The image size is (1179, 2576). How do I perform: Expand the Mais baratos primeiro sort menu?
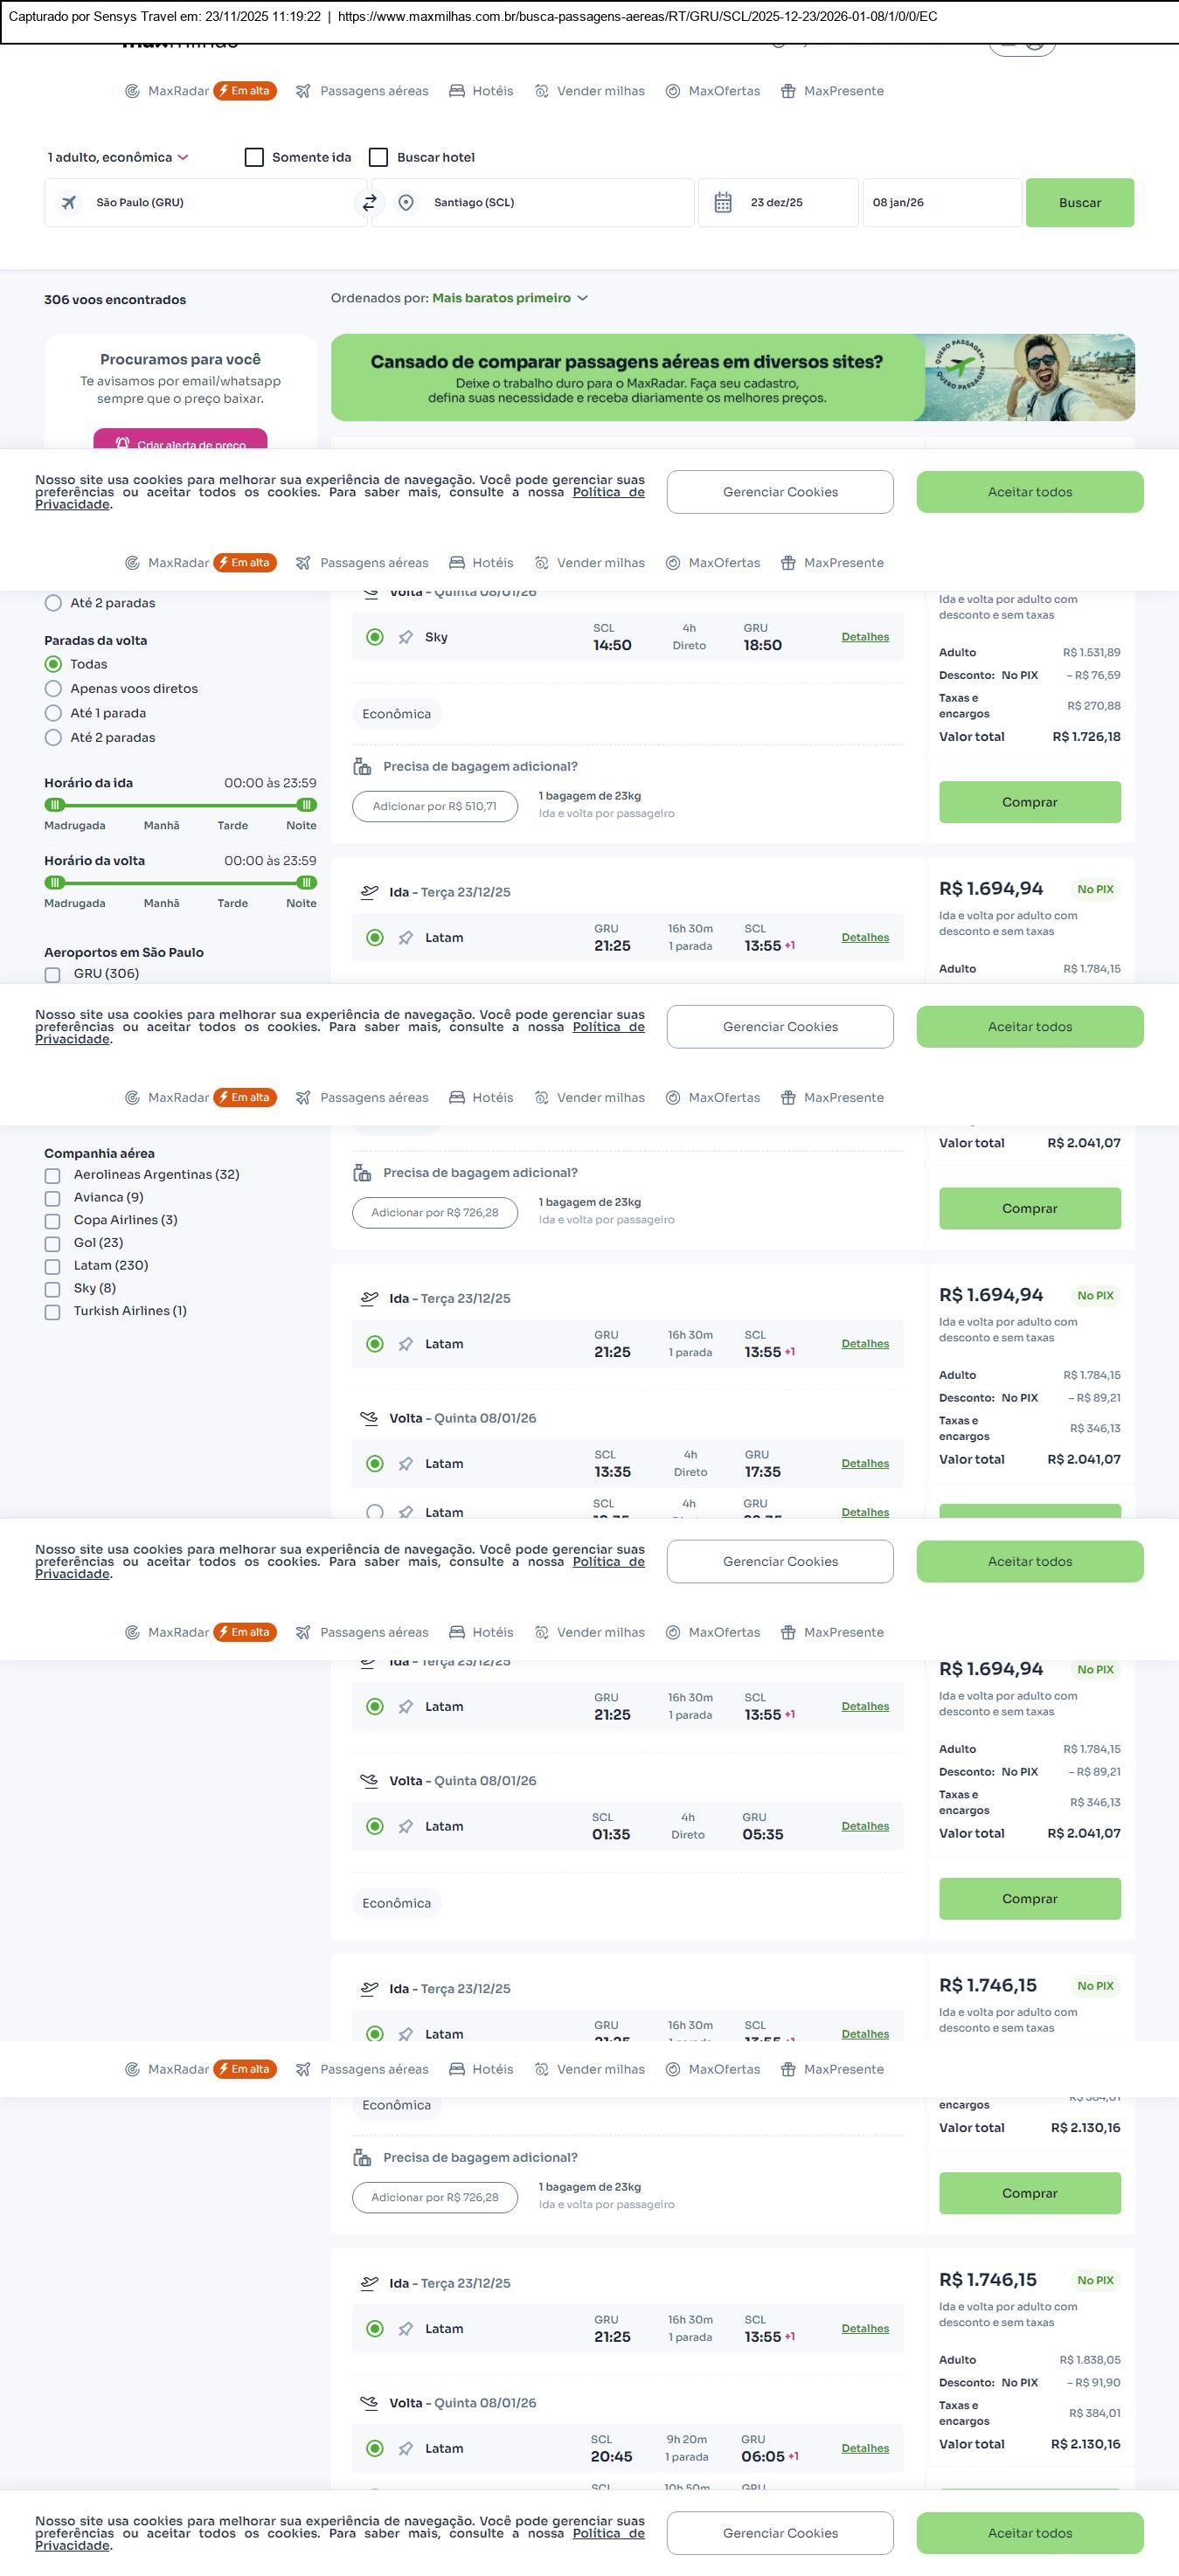(509, 298)
